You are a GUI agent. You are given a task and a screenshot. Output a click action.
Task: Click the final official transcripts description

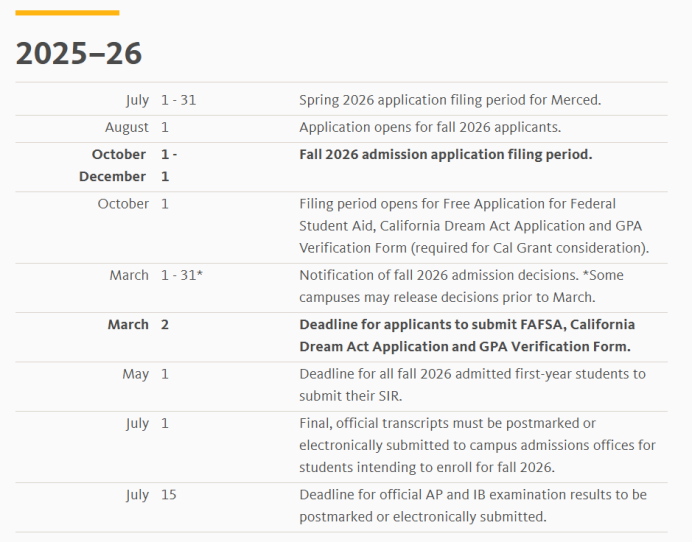pos(476,445)
